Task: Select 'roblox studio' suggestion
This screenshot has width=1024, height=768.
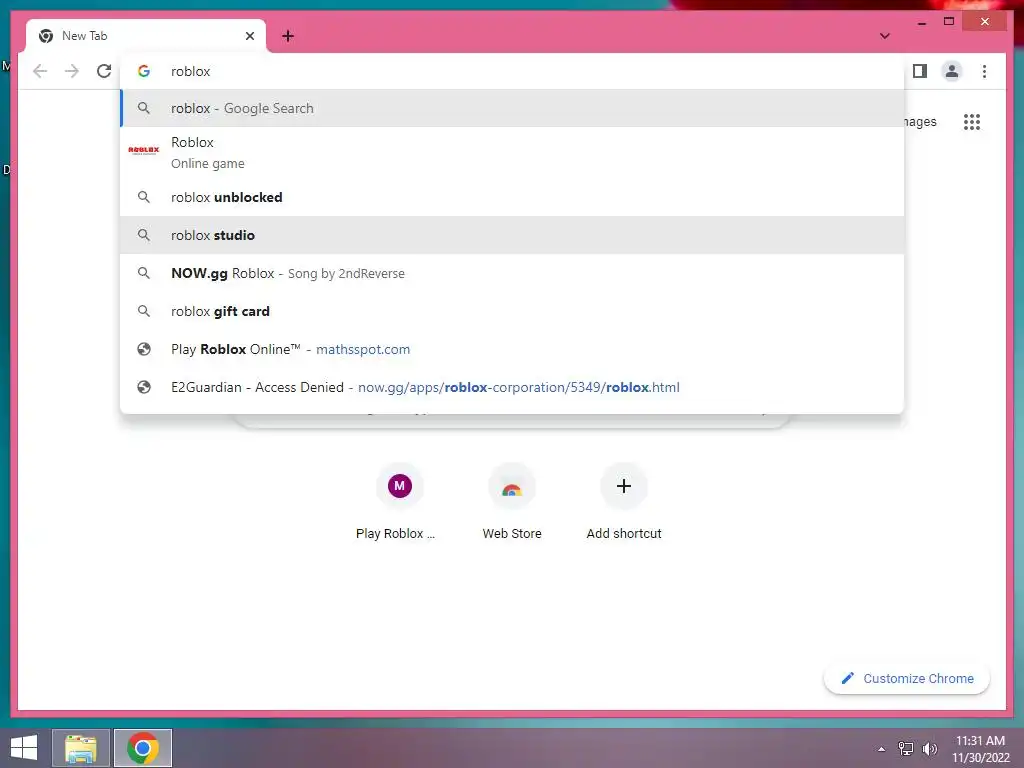Action: 512,235
